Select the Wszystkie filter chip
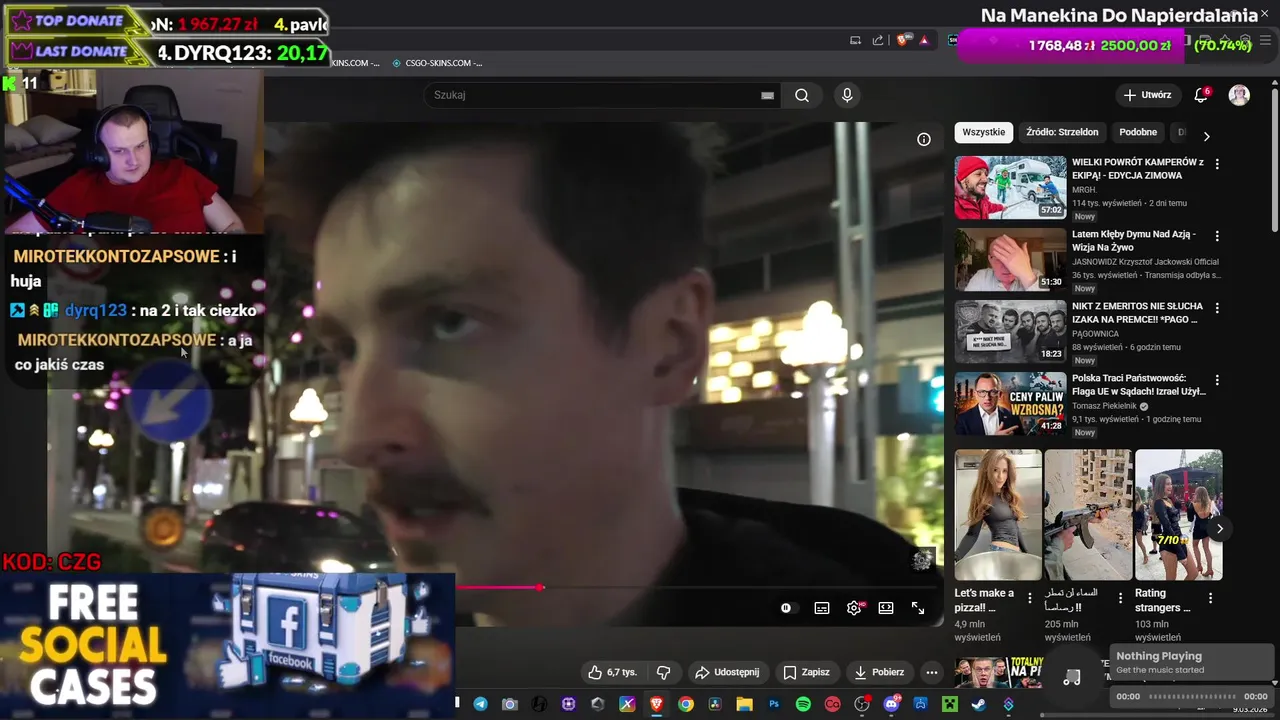 pyautogui.click(x=984, y=132)
